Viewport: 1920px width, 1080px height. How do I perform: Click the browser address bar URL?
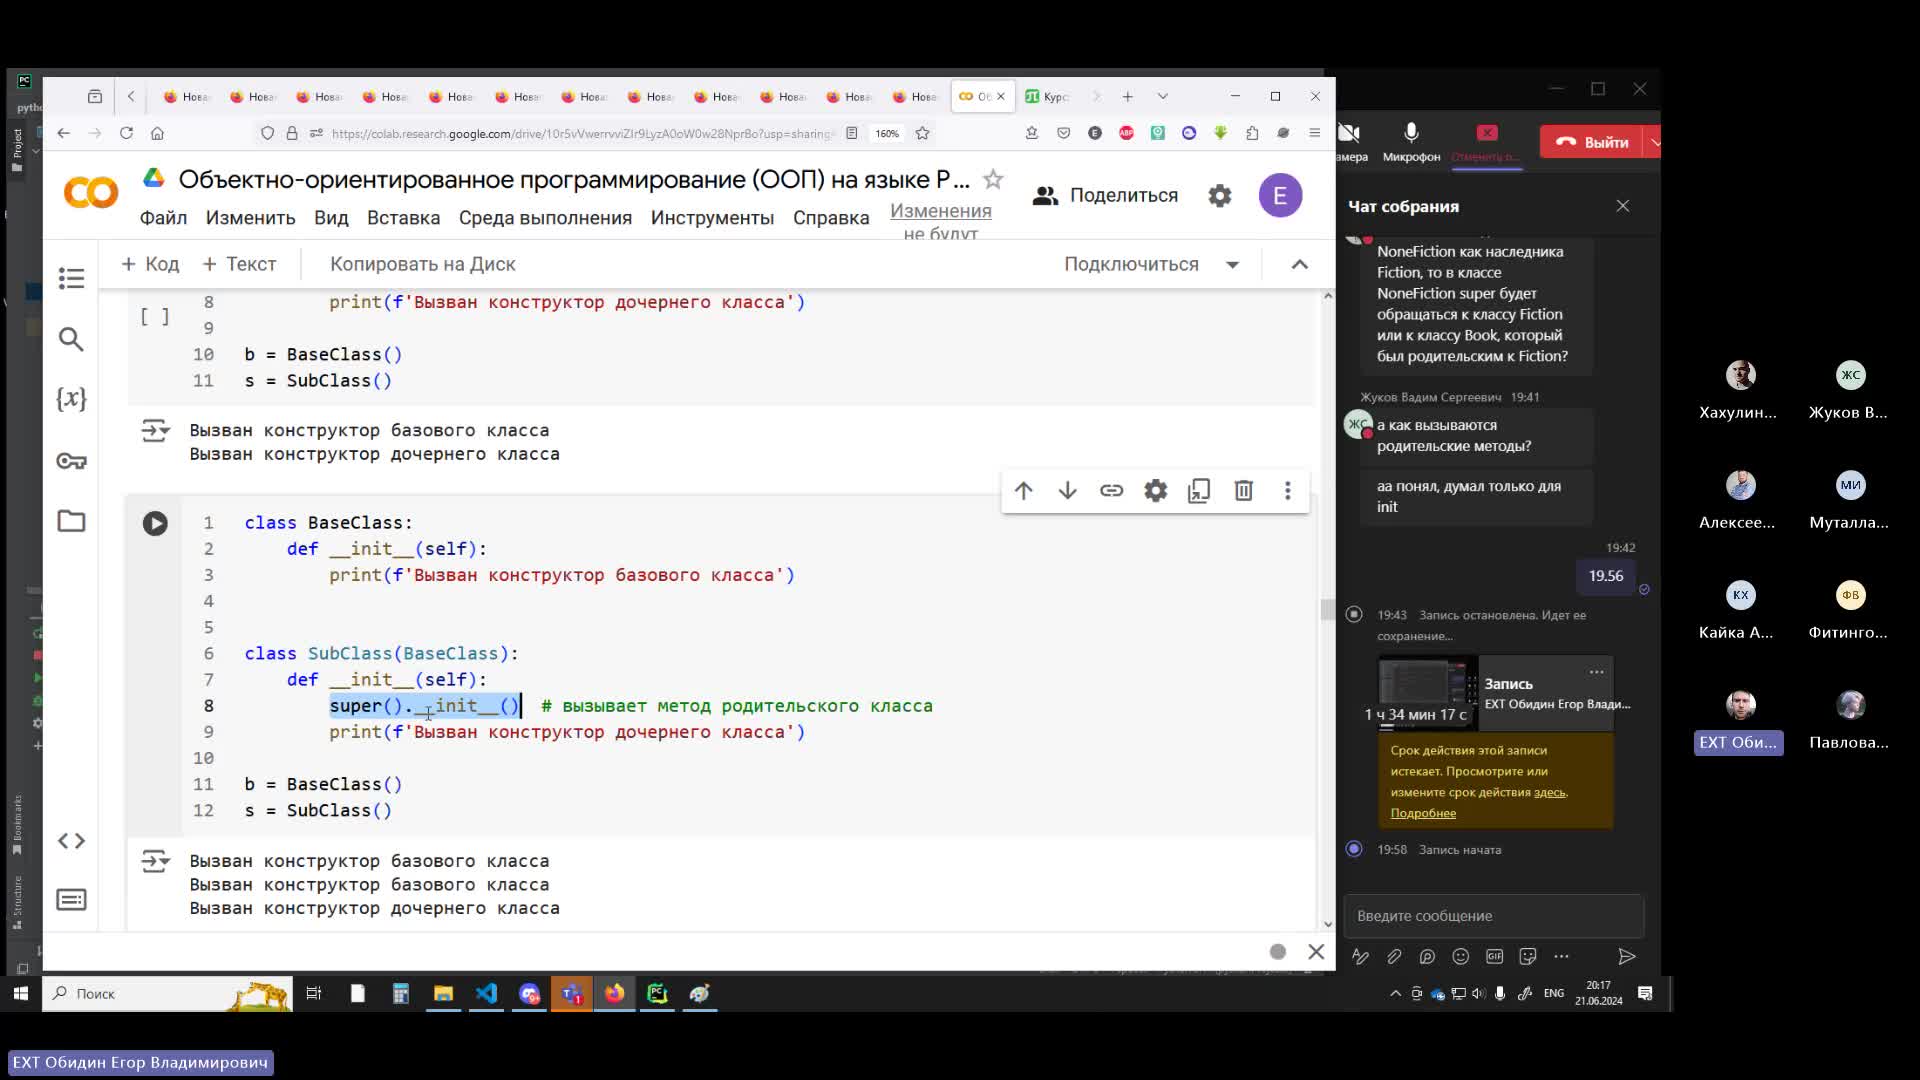581,134
